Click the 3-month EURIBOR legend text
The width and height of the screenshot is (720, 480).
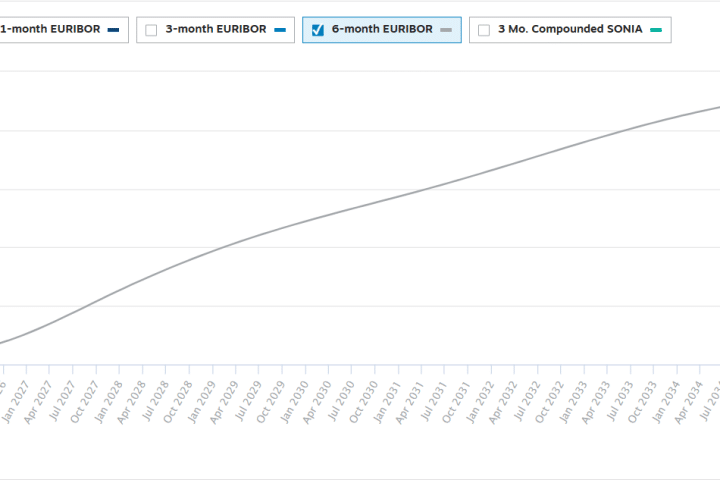(215, 30)
